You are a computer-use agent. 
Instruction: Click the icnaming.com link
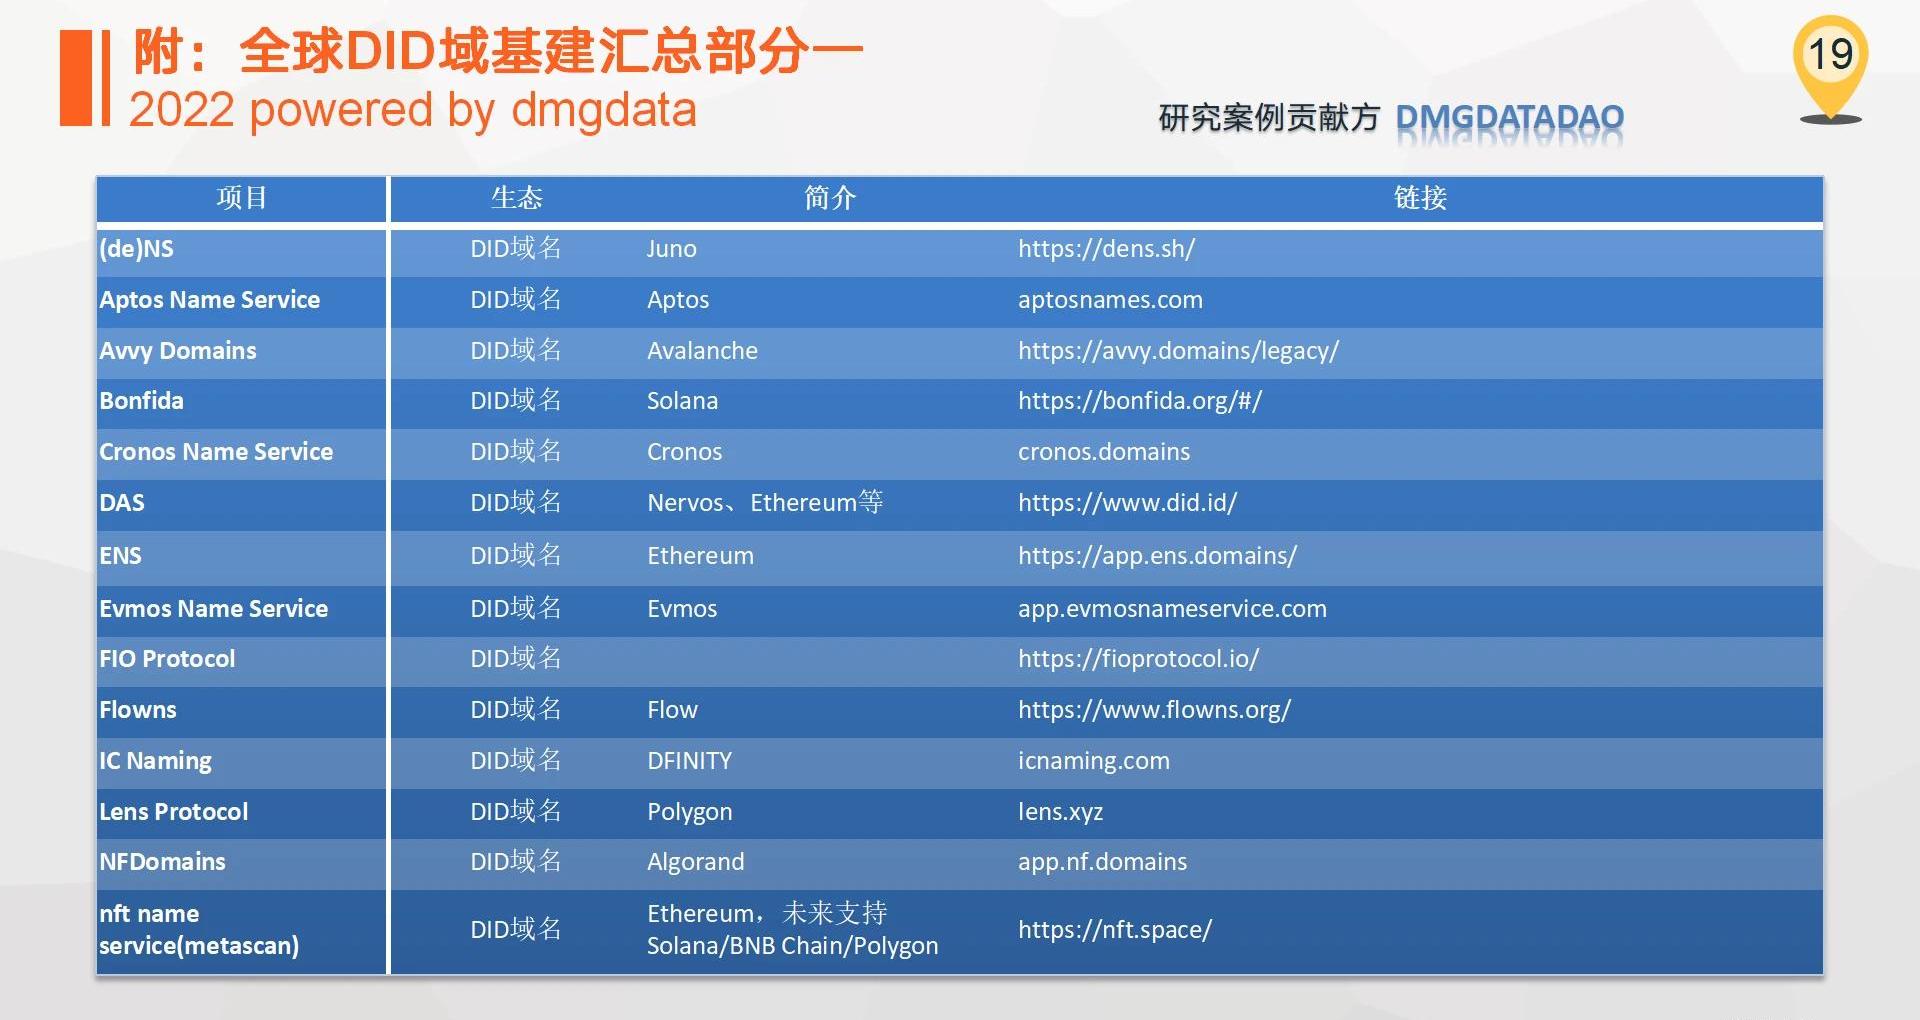click(1093, 761)
